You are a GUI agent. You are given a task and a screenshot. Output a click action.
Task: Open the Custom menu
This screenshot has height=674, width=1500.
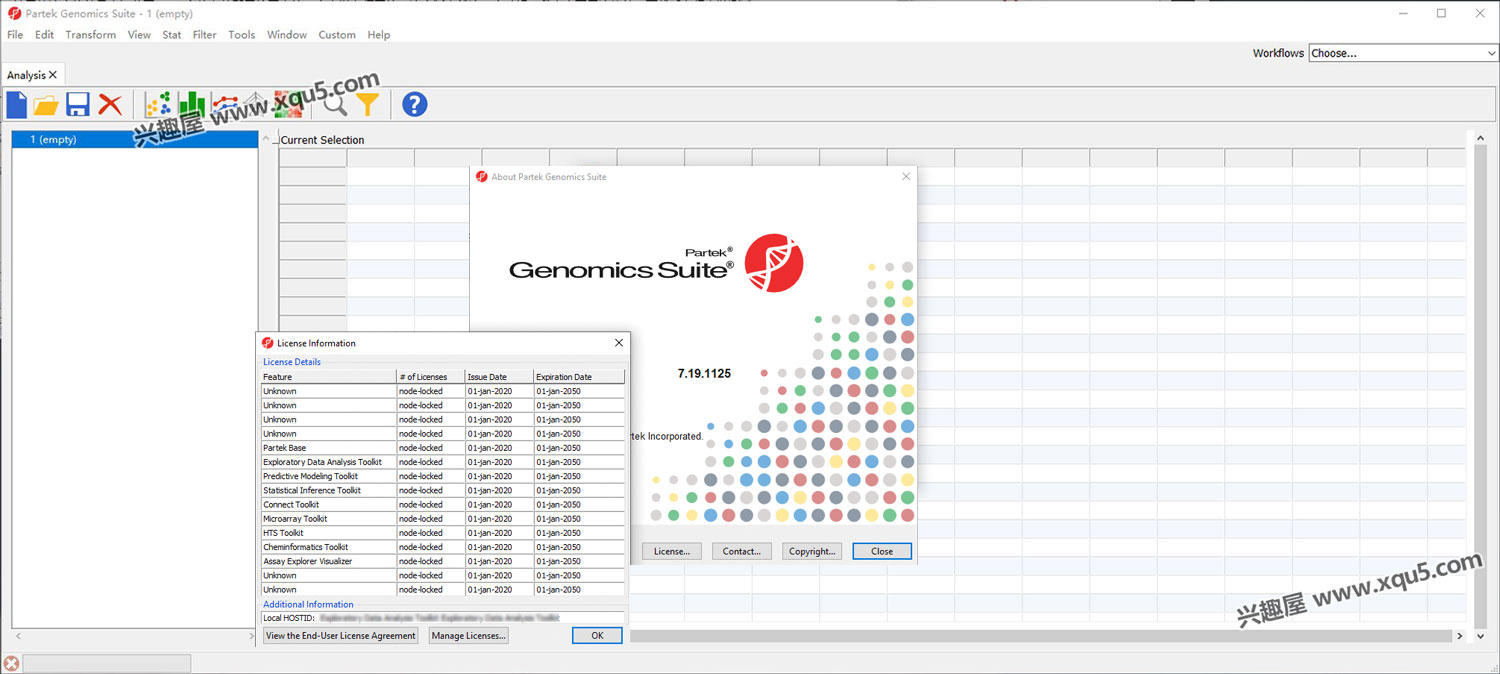coord(337,34)
